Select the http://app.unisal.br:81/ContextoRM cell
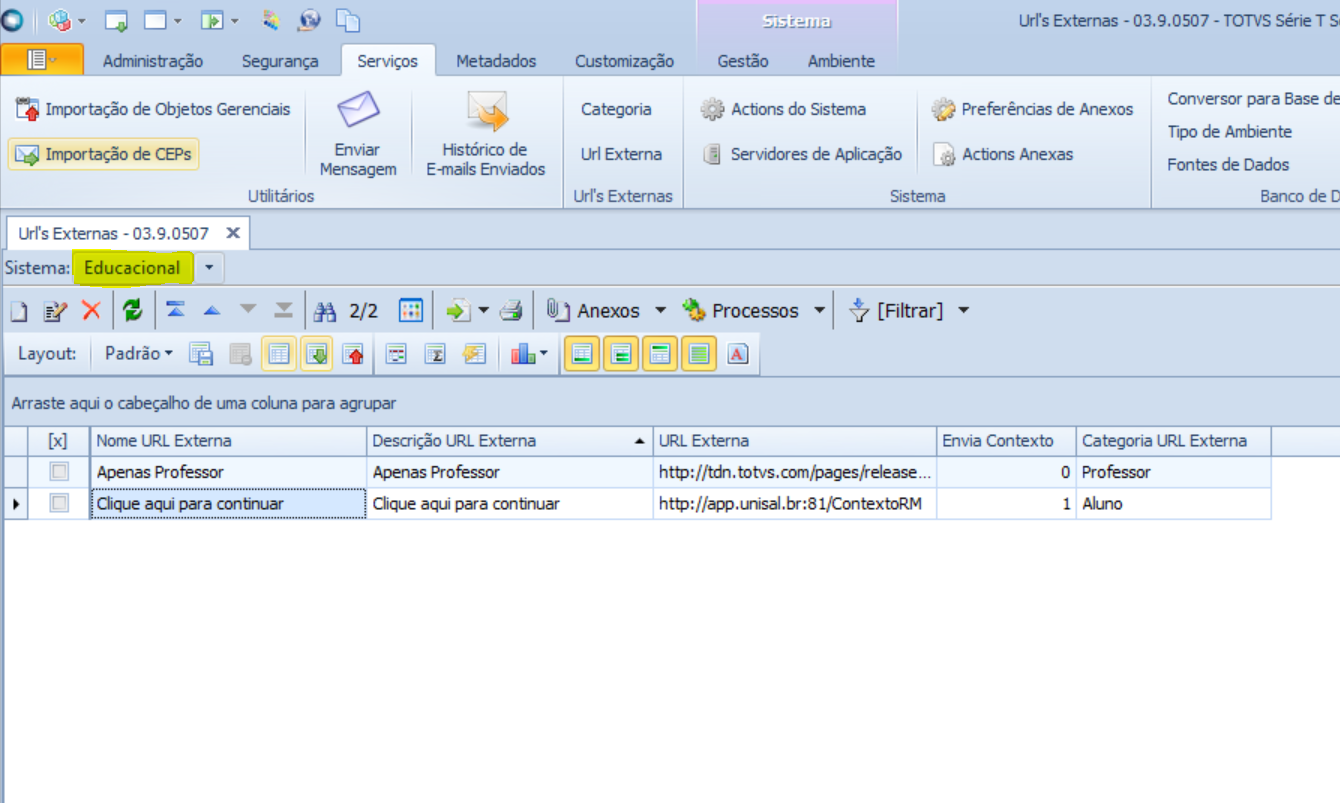The width and height of the screenshot is (1340, 803). pyautogui.click(x=794, y=504)
